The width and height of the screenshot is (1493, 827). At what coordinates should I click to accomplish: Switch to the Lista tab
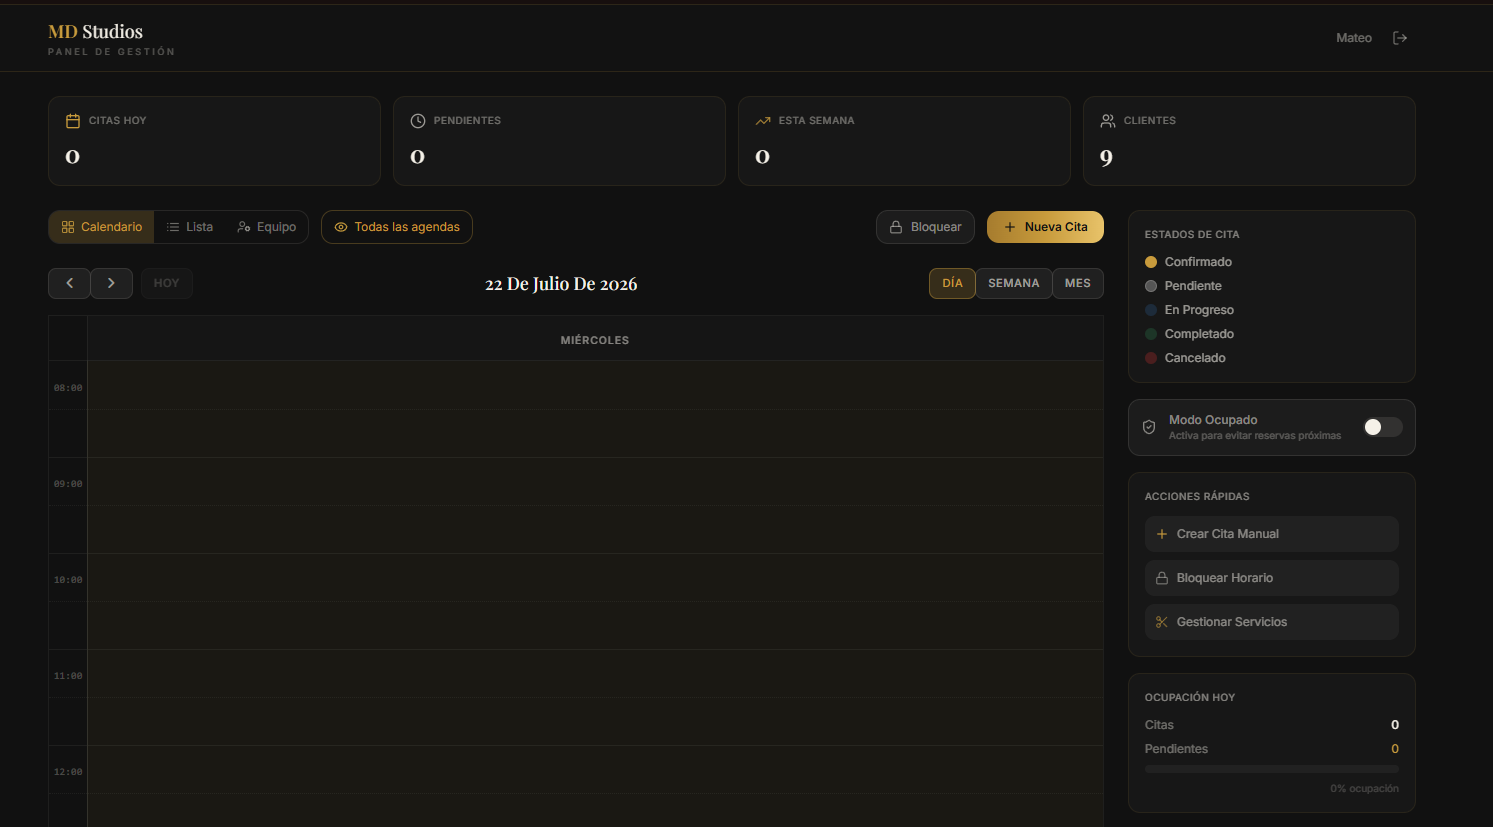tap(190, 227)
